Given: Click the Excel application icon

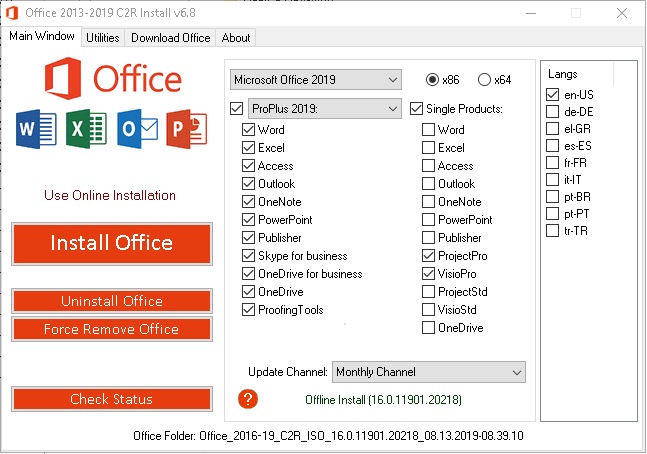Looking at the screenshot, I should coord(86,129).
